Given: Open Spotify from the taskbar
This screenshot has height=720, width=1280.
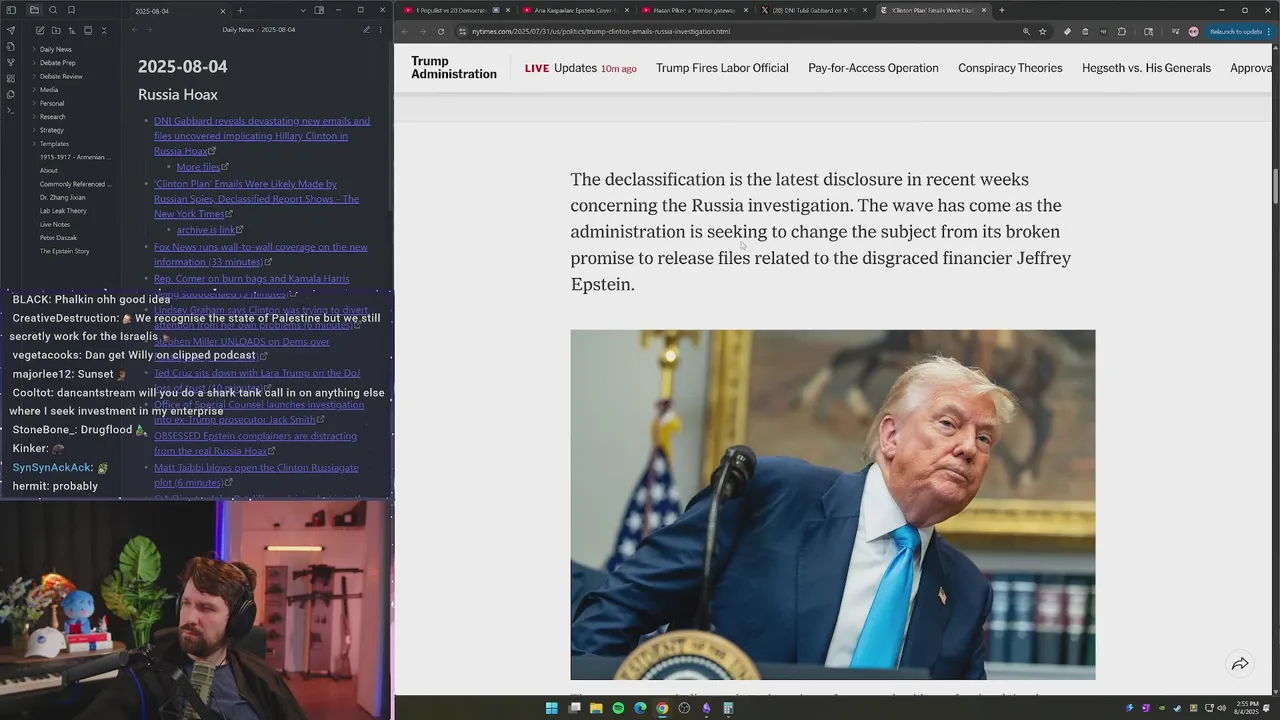Looking at the screenshot, I should pos(618,708).
